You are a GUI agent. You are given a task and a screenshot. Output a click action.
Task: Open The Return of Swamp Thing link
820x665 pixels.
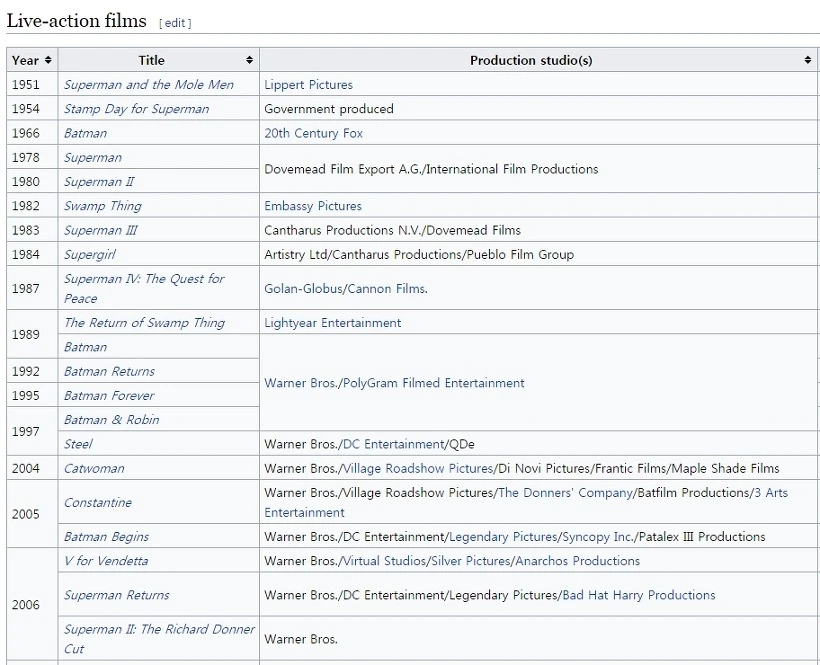click(144, 323)
